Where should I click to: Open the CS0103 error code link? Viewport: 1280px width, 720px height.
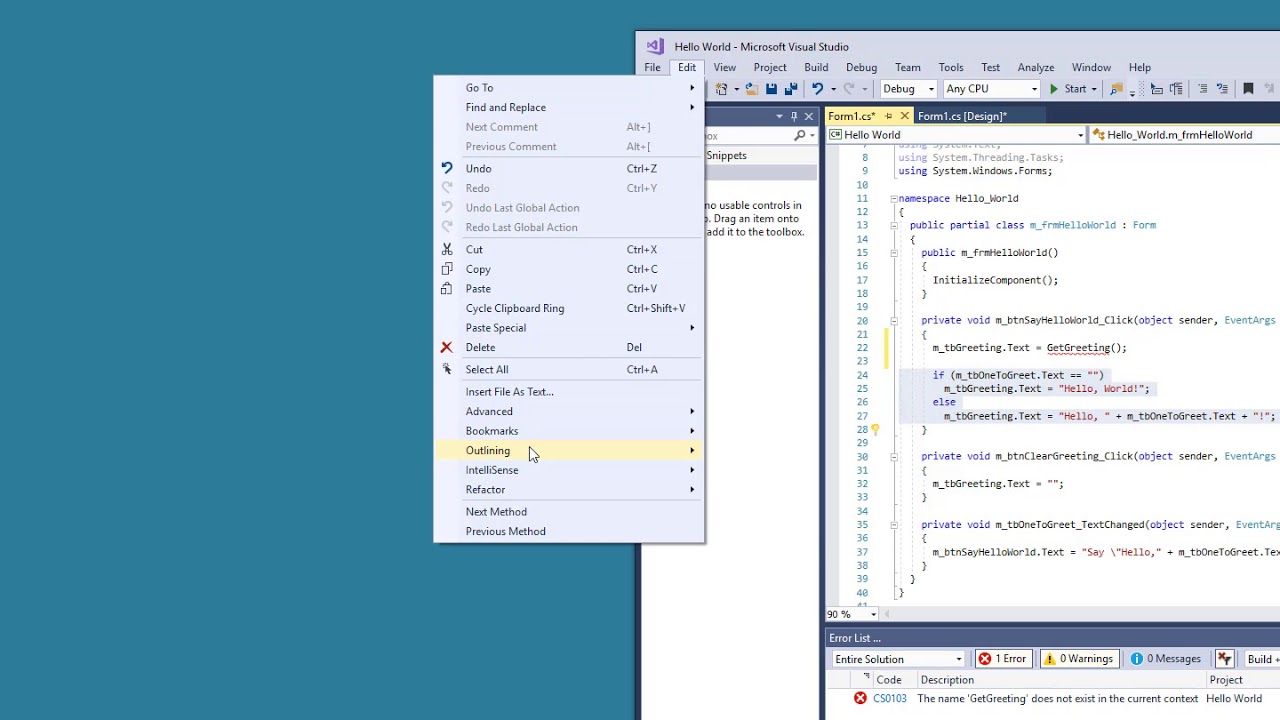pyautogui.click(x=889, y=698)
